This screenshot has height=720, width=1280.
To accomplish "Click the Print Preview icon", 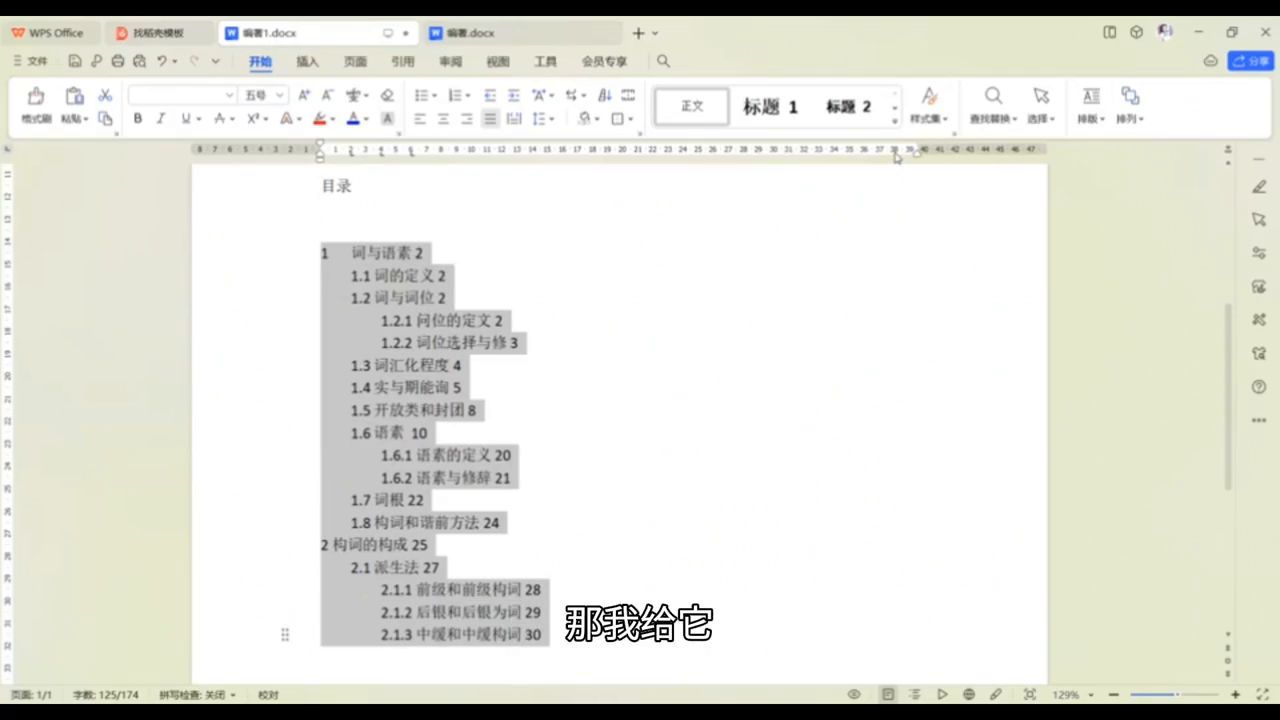I will [139, 61].
